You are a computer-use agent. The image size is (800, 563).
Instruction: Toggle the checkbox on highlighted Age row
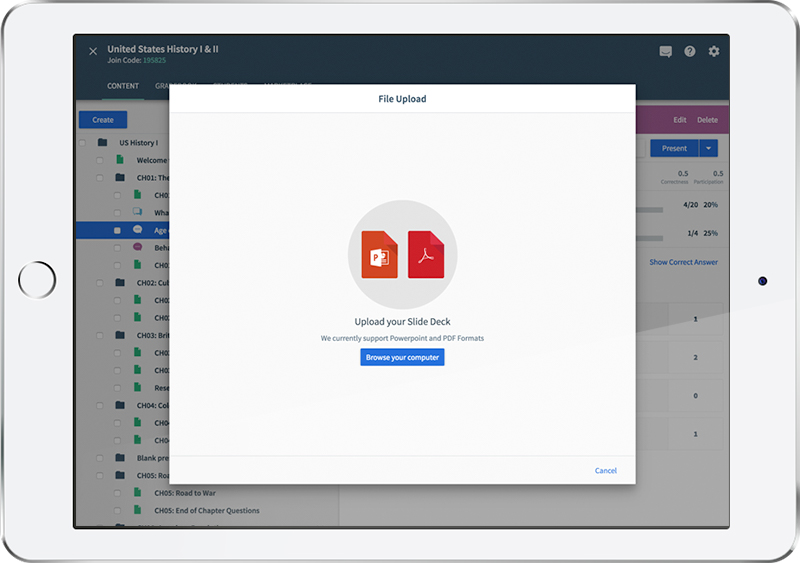(x=117, y=230)
